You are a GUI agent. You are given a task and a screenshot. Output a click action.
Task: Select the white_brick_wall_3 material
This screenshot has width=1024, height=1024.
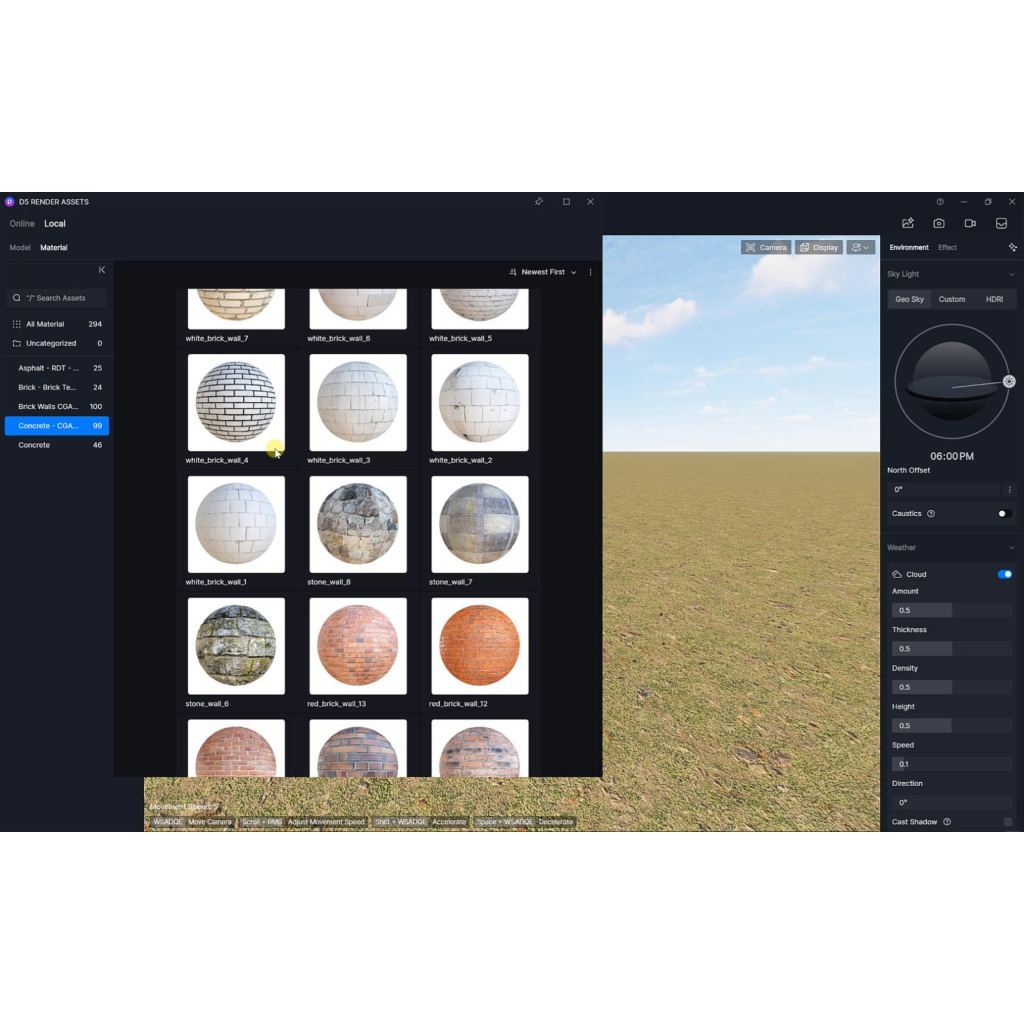coord(358,403)
